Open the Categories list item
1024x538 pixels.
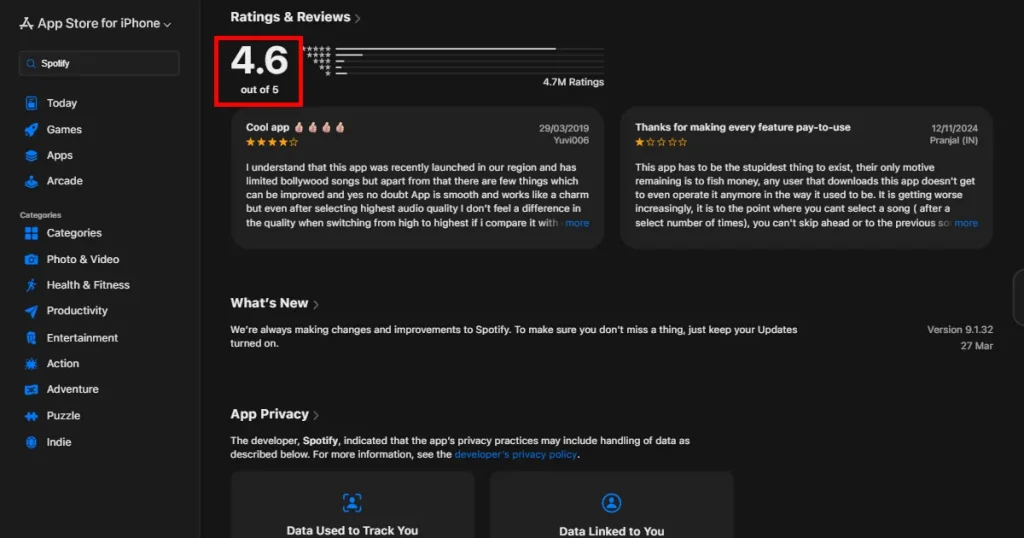click(x=74, y=233)
